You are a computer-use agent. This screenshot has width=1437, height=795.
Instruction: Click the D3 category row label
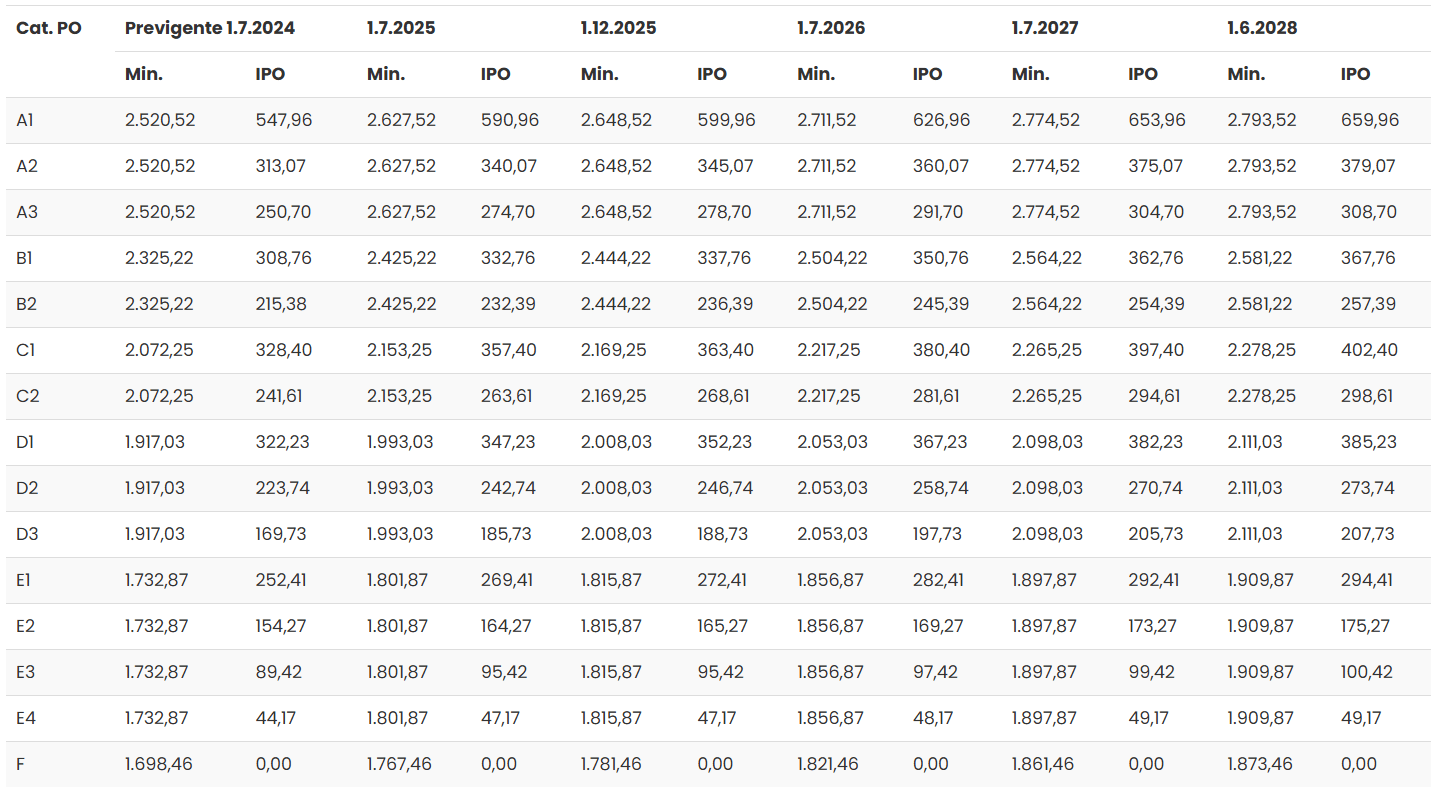27,534
